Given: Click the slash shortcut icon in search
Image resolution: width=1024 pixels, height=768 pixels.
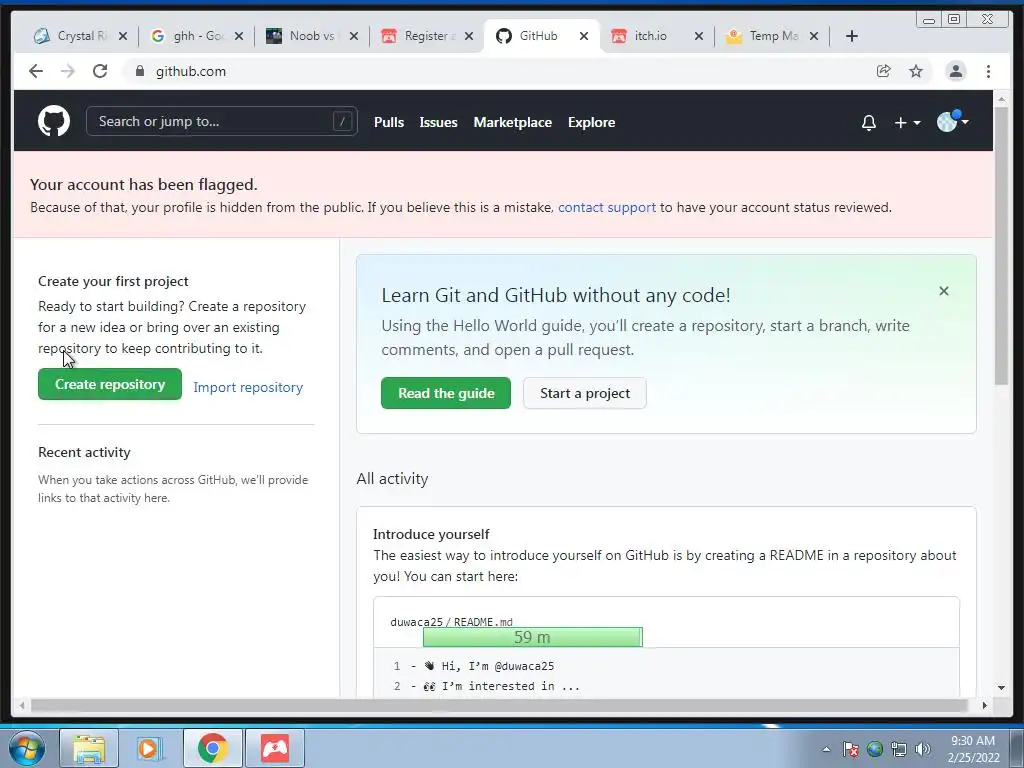Looking at the screenshot, I should (342, 121).
